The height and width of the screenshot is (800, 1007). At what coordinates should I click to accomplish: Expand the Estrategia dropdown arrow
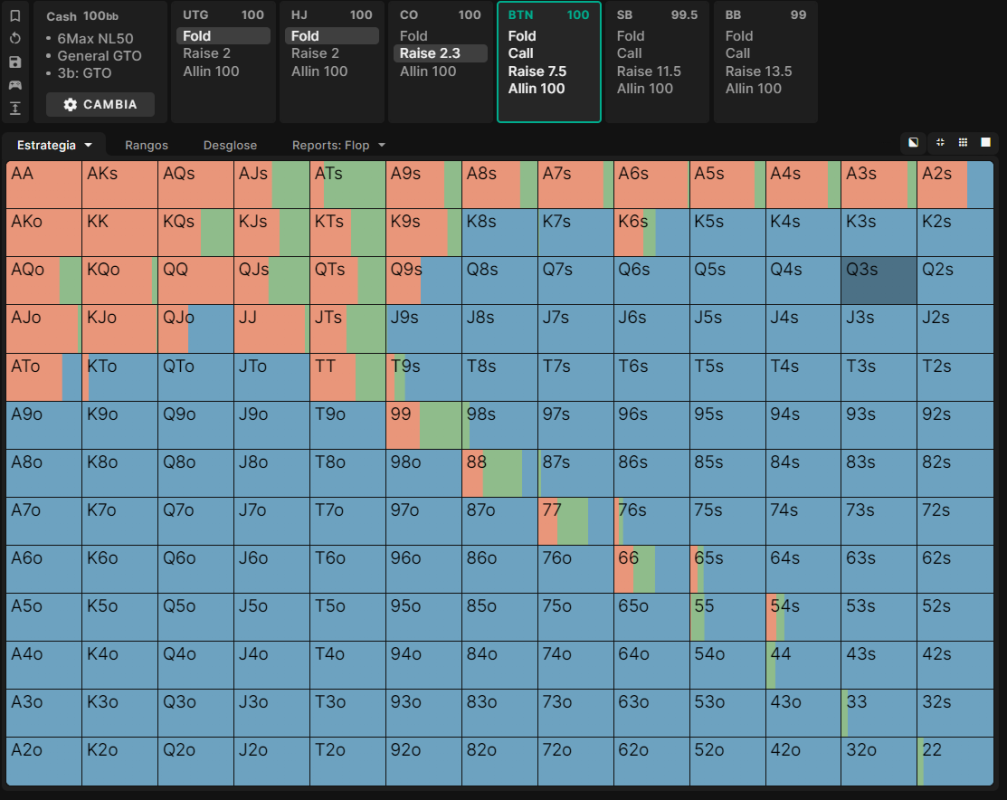point(88,145)
